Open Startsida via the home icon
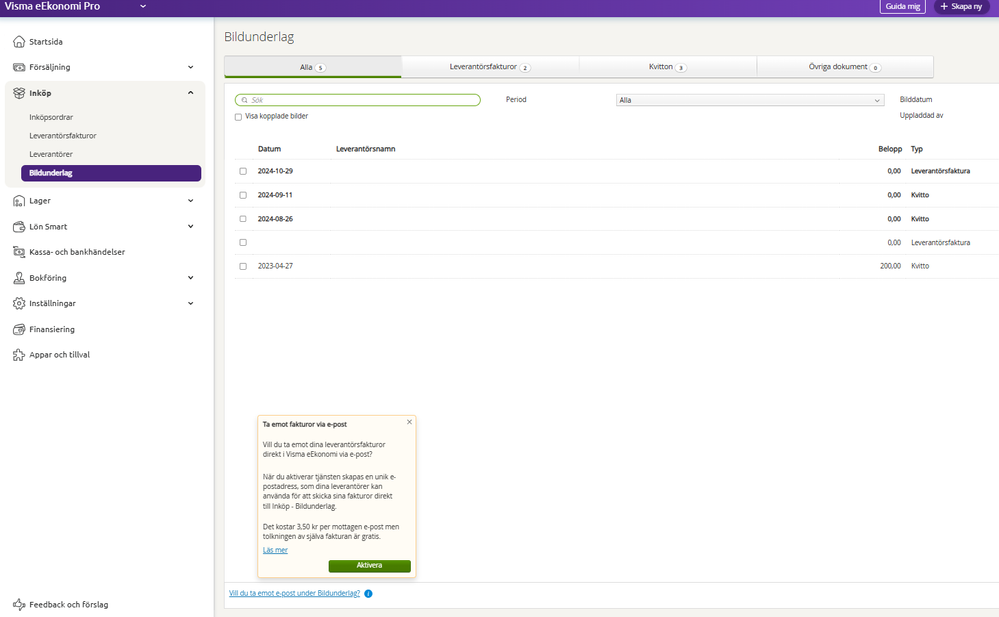The width and height of the screenshot is (999, 617). pos(19,41)
